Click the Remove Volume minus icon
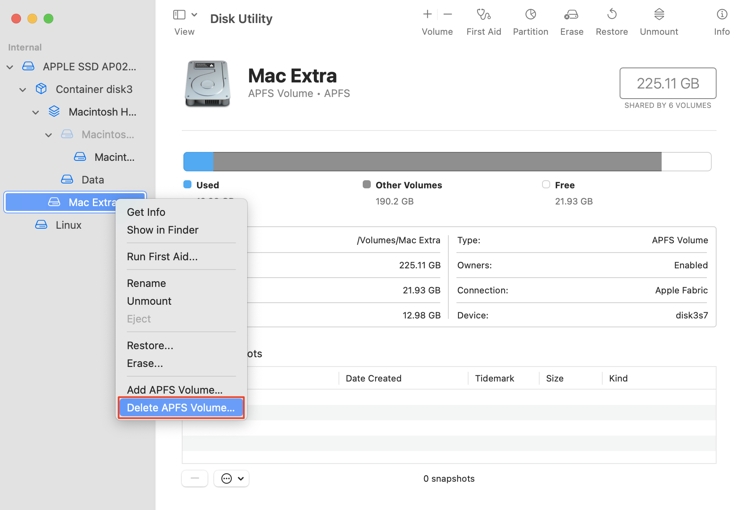 coord(447,14)
